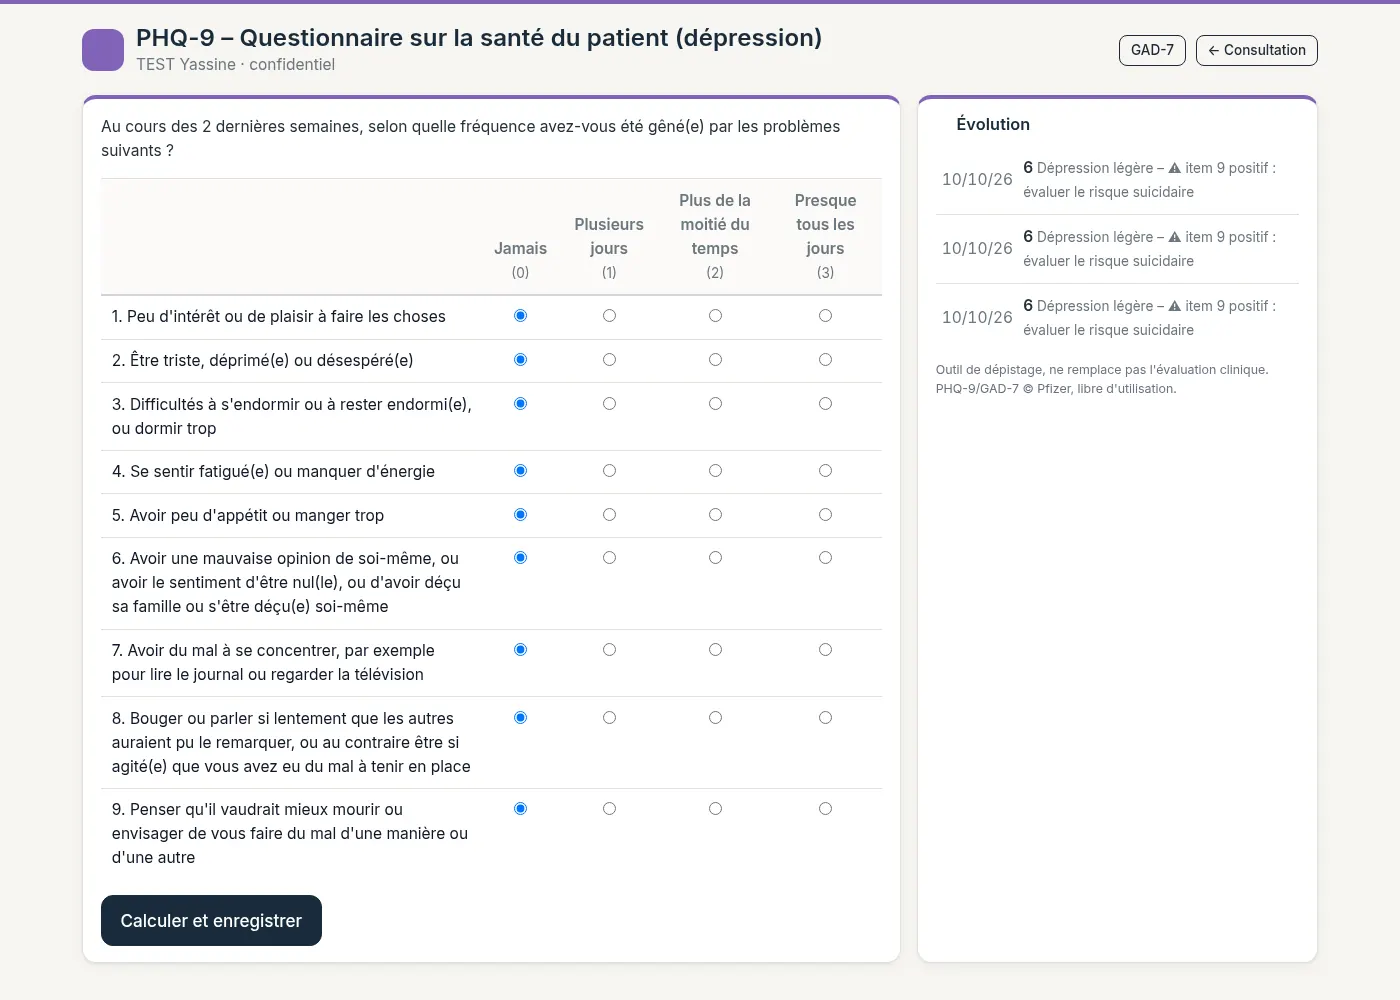
Task: Mark Plusieurs jours for sleep difficulties item
Action: coord(609,404)
